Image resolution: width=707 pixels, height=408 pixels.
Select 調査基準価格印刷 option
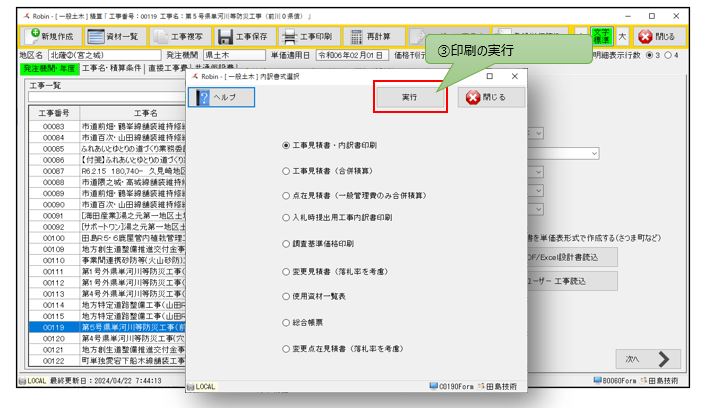click(318, 243)
